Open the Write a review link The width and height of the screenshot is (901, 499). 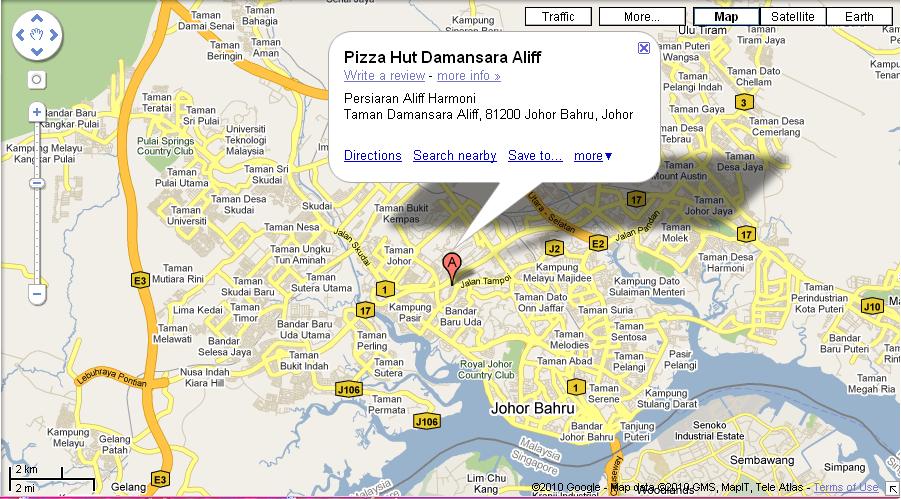384,76
